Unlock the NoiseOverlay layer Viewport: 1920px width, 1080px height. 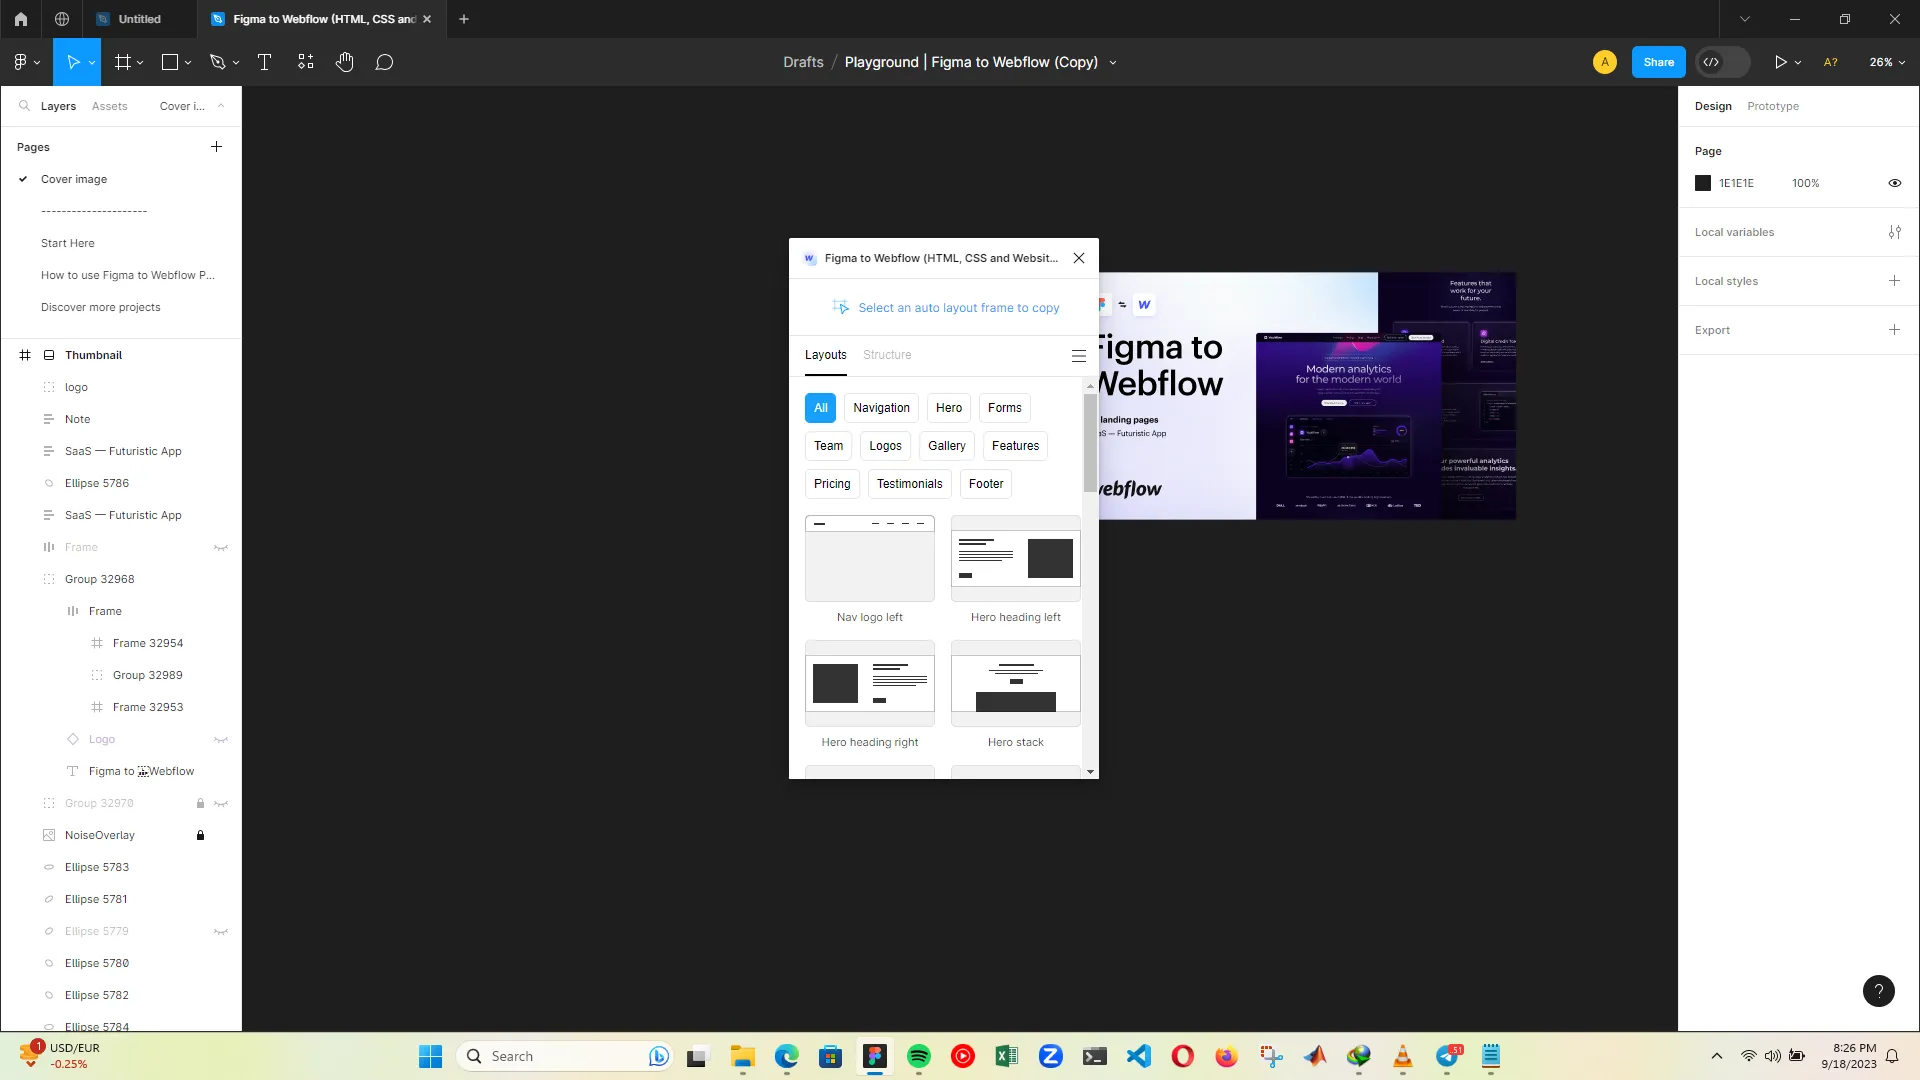pyautogui.click(x=200, y=835)
